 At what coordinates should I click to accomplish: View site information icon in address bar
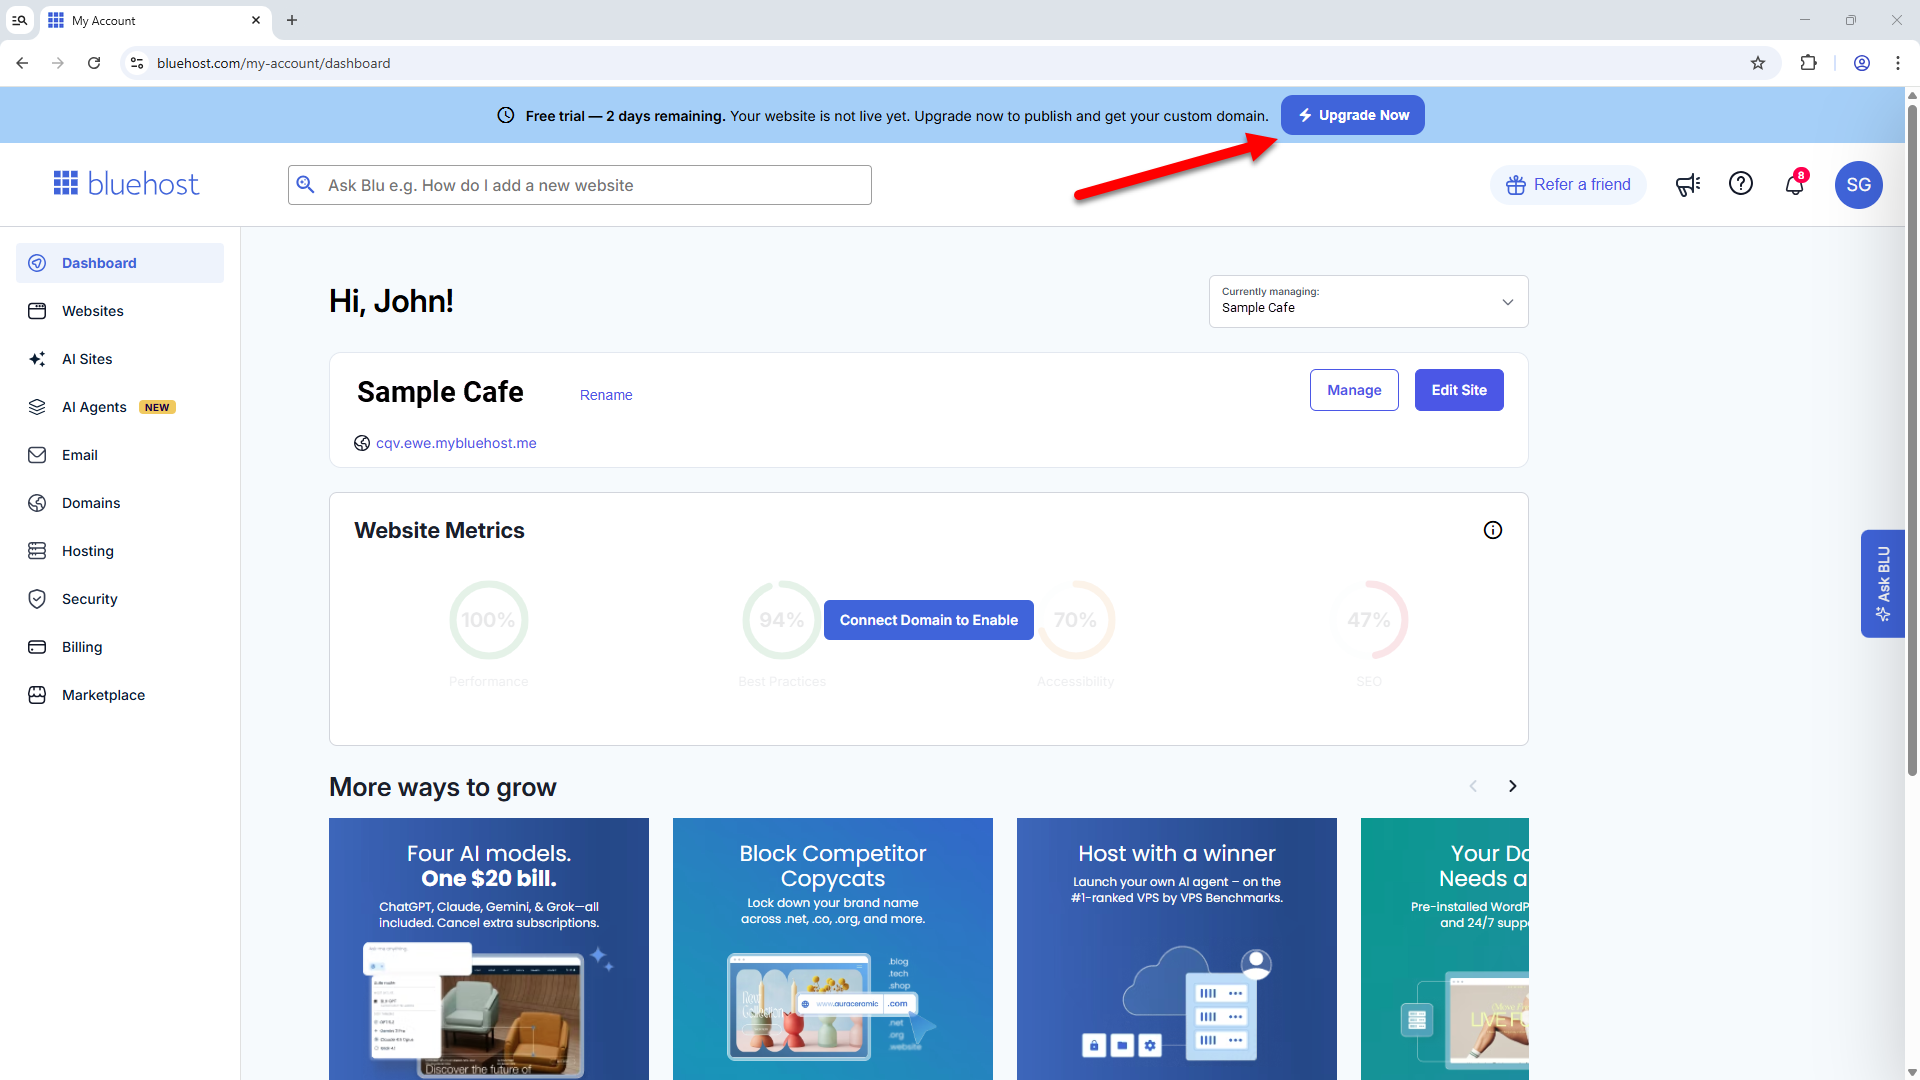(137, 63)
